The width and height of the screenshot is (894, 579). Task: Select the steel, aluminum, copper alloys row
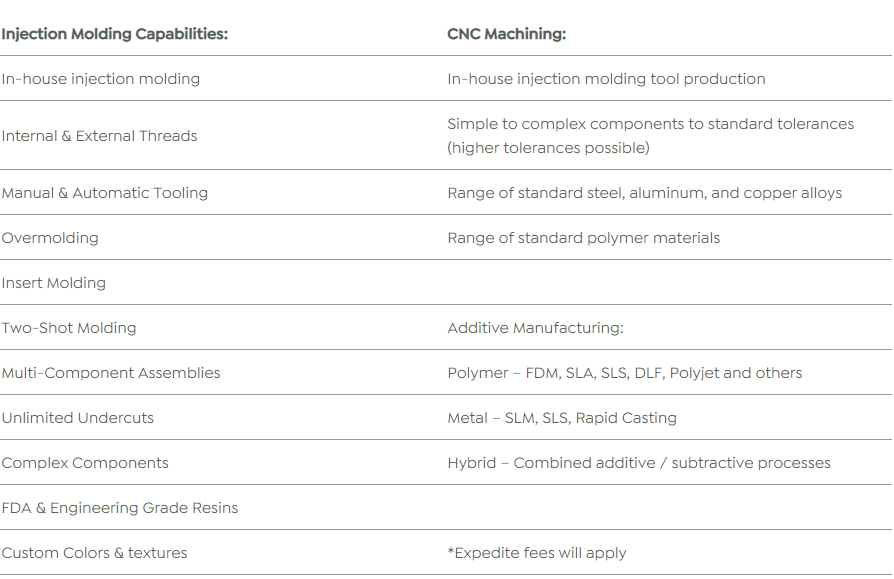[644, 193]
